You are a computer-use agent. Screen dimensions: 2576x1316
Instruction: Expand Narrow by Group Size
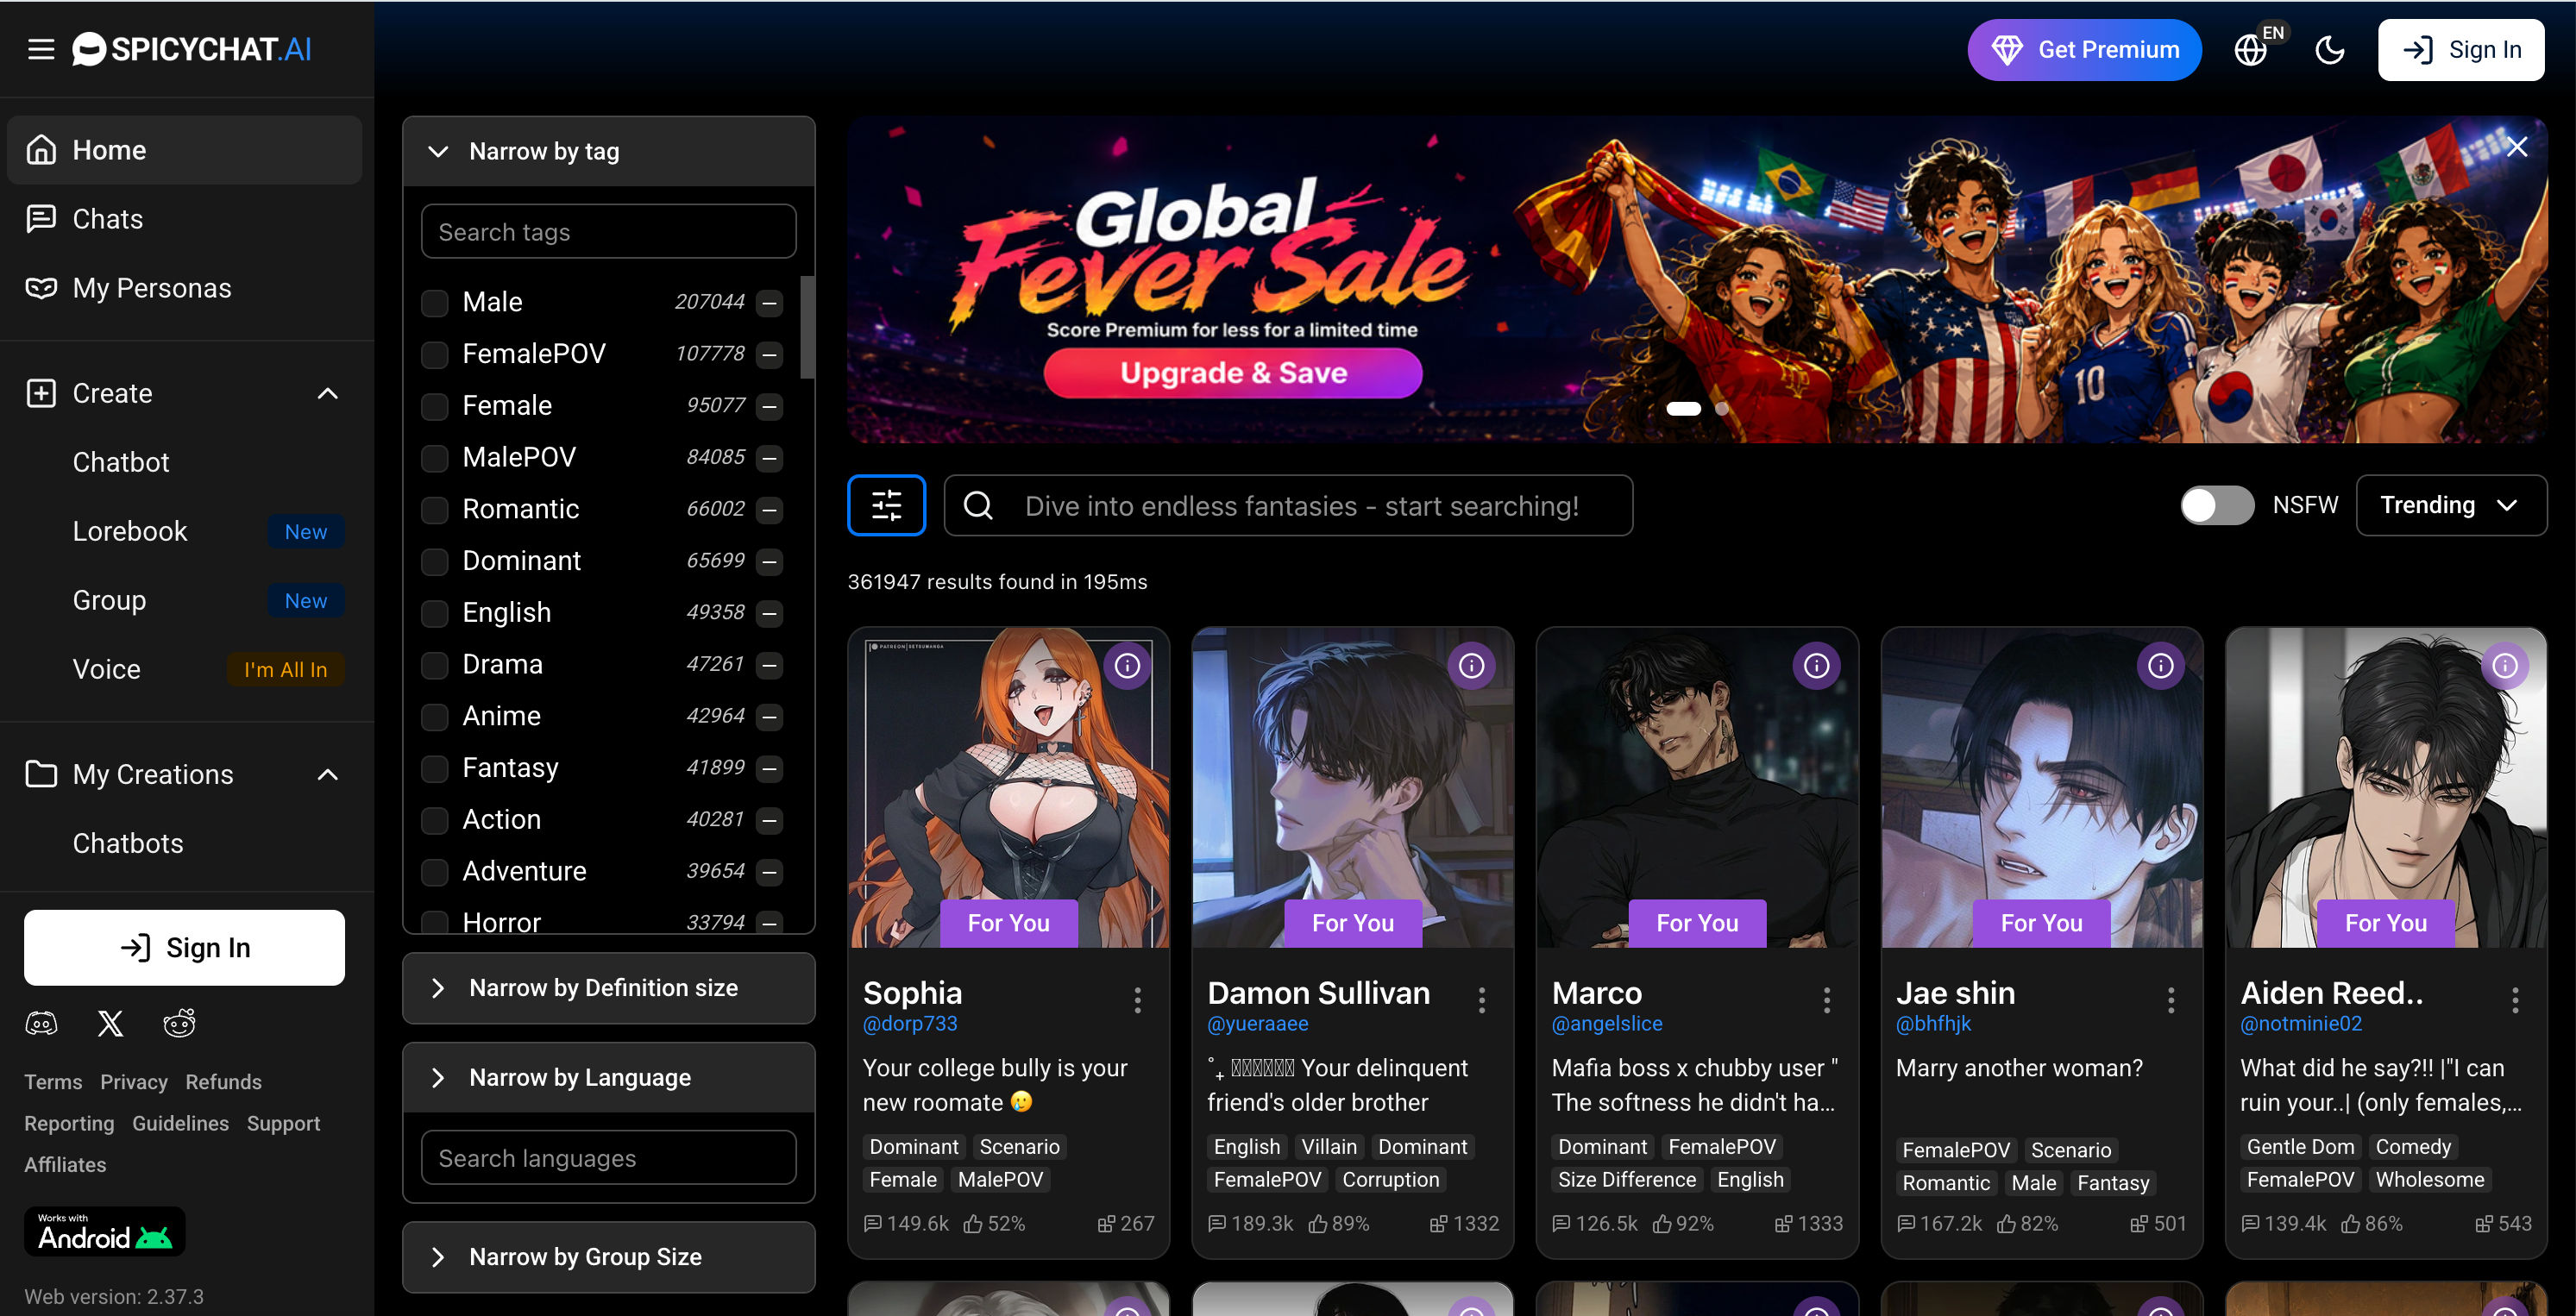point(608,1257)
